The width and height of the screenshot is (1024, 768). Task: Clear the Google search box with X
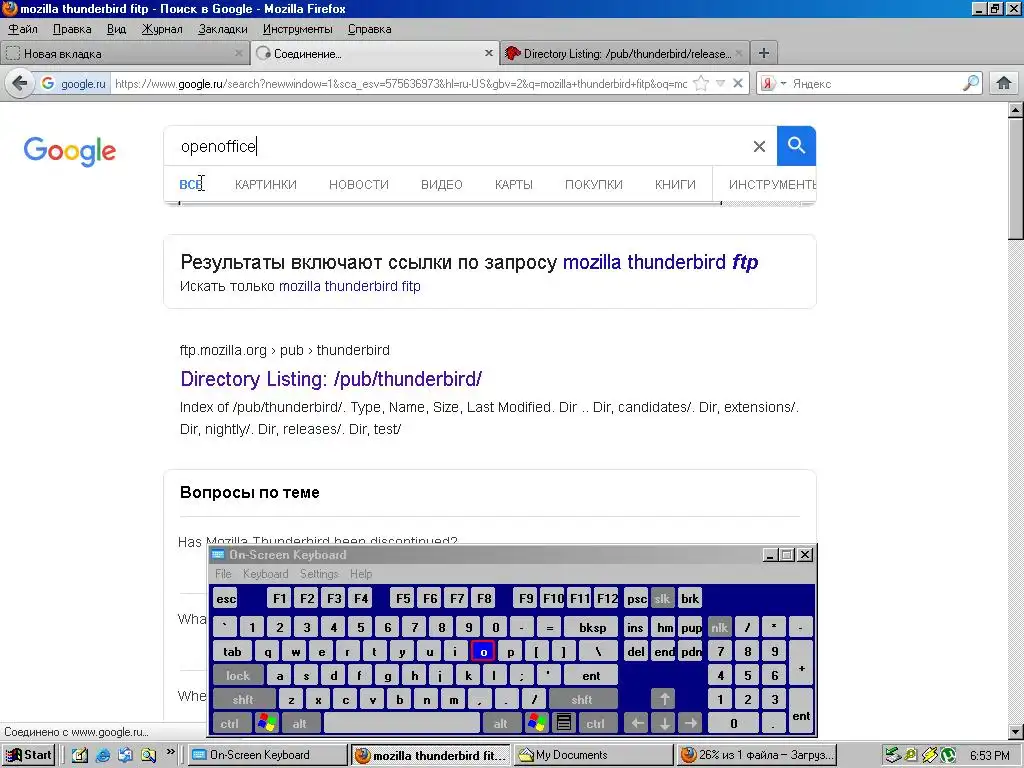click(759, 146)
